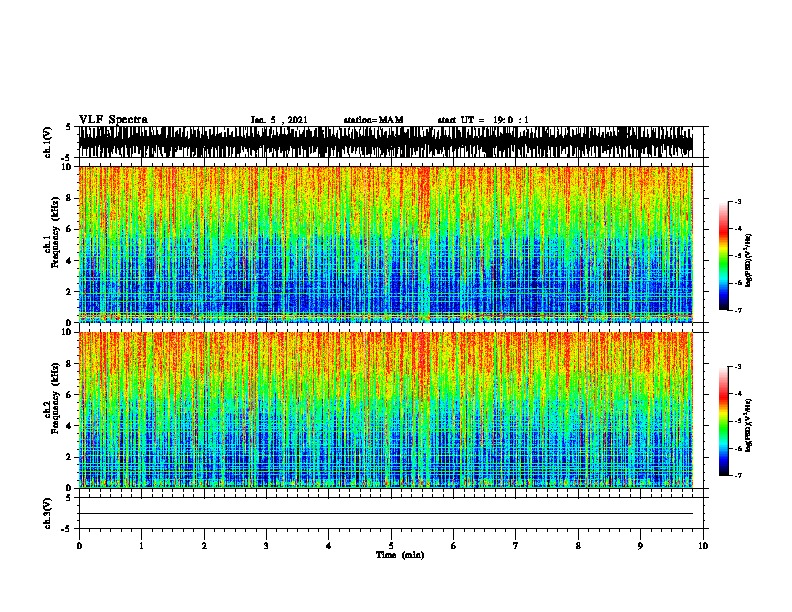792x612 pixels.
Task: Click the "VLF Spectra" title text
Action: [x=113, y=120]
